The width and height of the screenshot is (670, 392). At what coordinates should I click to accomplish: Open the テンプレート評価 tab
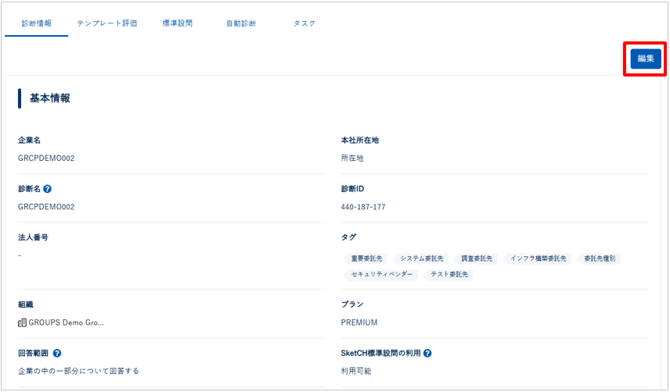click(x=107, y=23)
